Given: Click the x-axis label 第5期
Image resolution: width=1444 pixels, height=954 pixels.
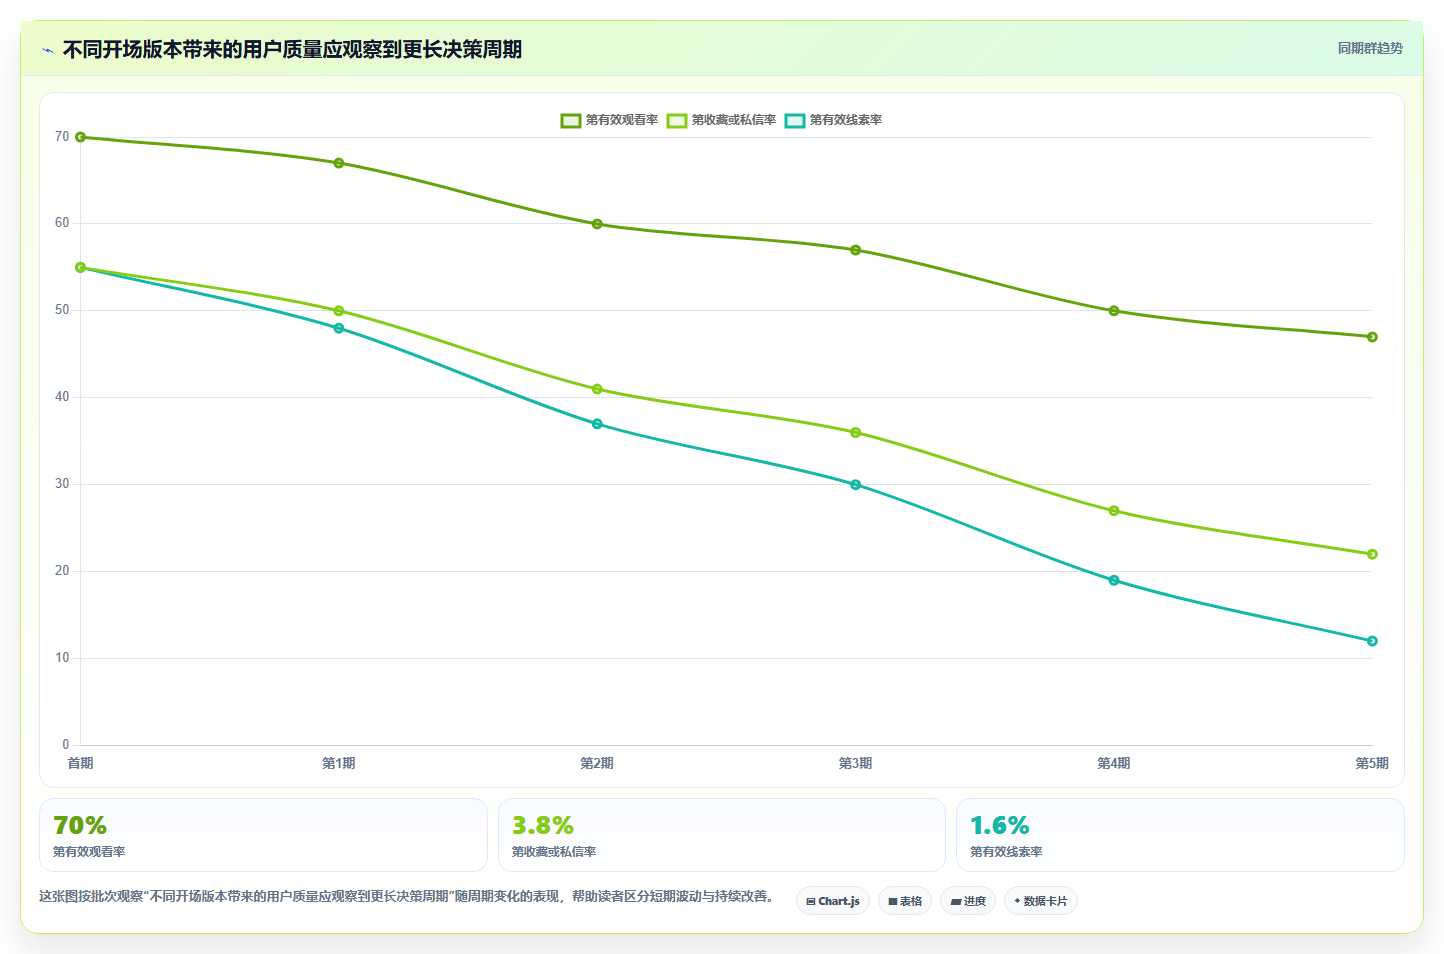Looking at the screenshot, I should point(1372,763).
